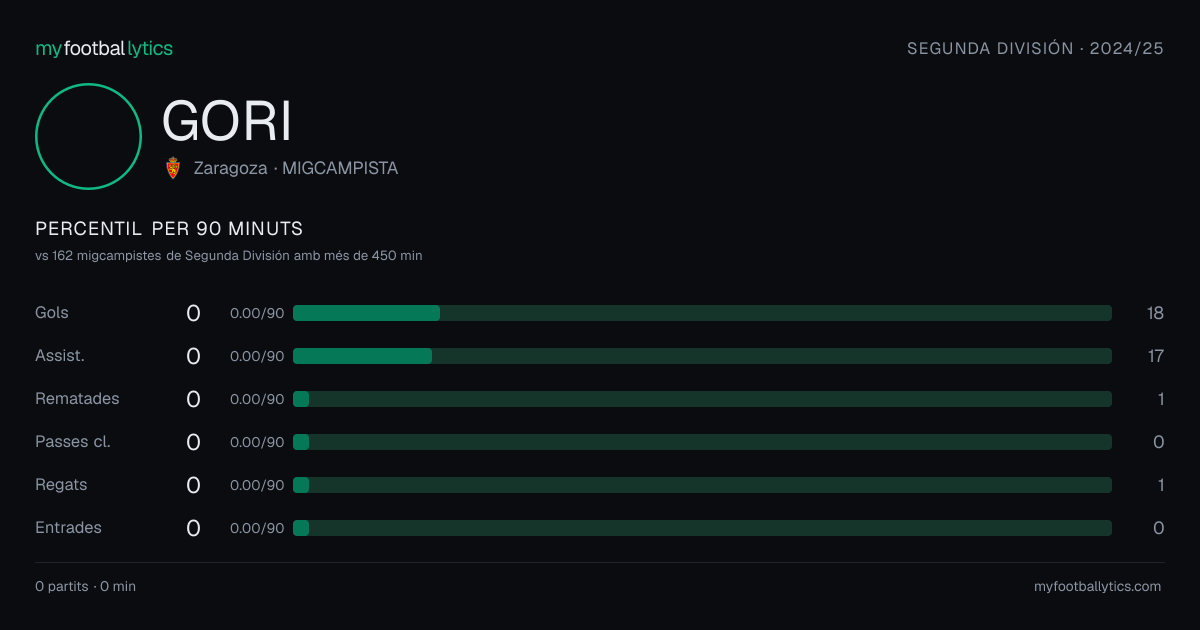The image size is (1200, 630).
Task: Select the Segunda División 2024/25 label
Action: point(1035,48)
